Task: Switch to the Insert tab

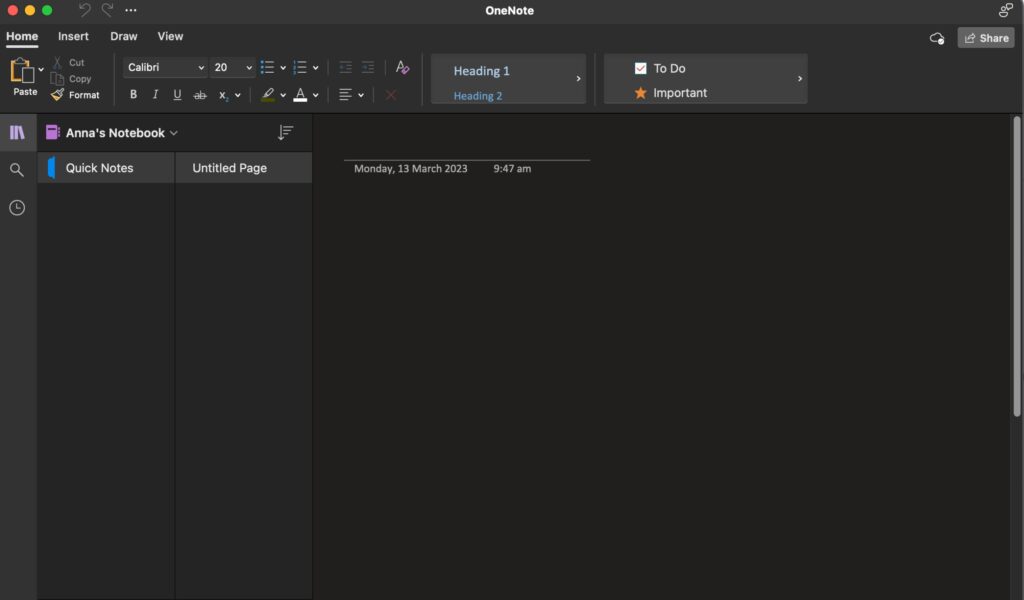Action: (x=73, y=37)
